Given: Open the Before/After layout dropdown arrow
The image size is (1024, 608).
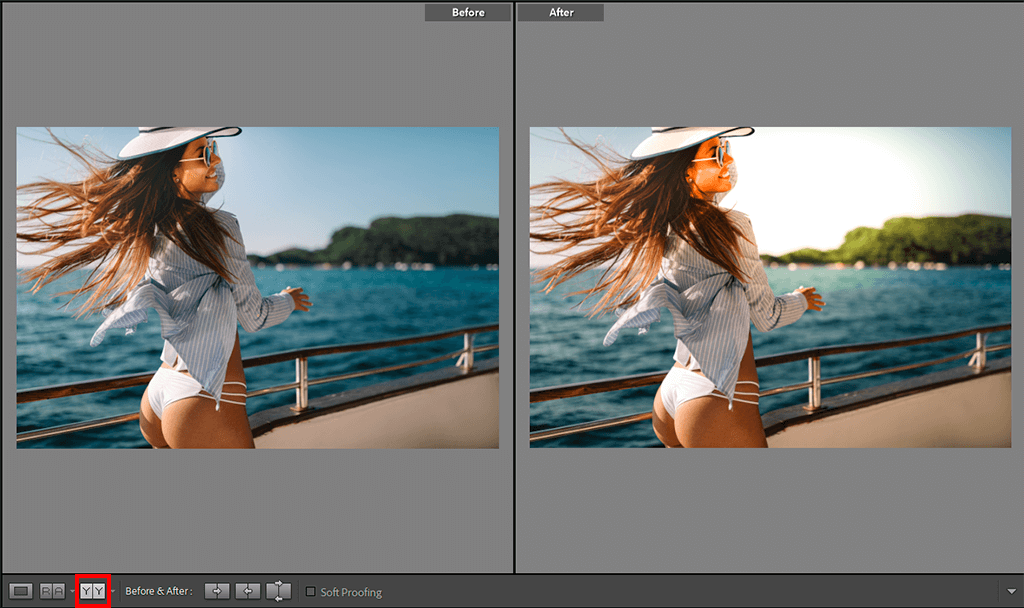Looking at the screenshot, I should click(113, 592).
